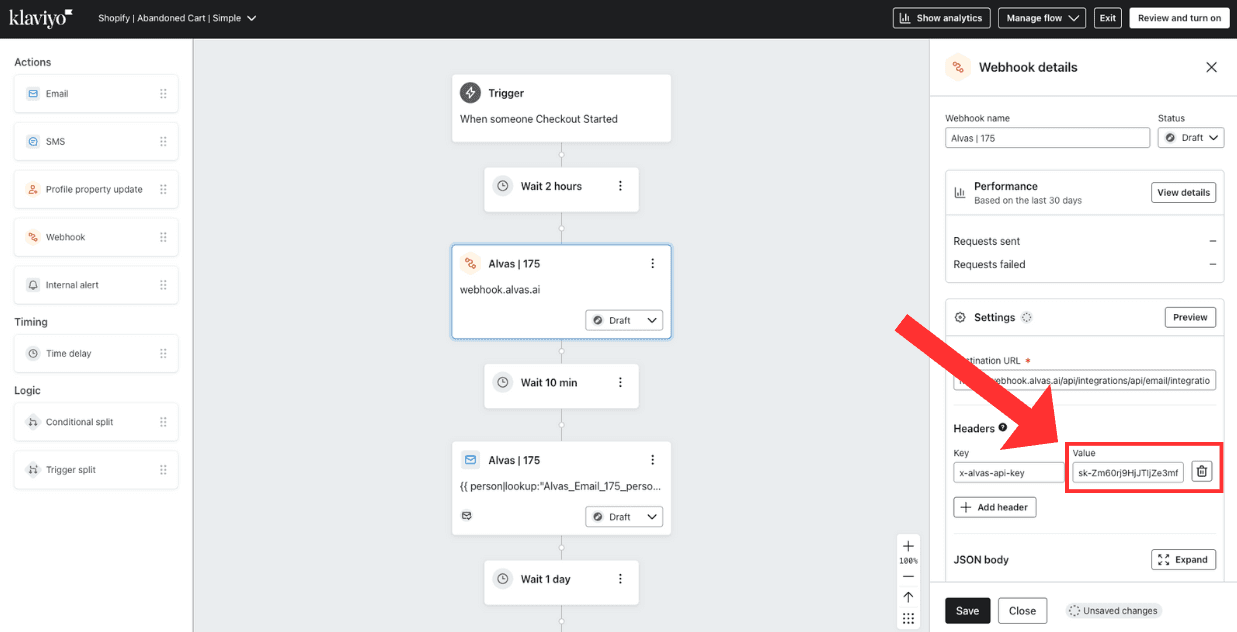Open options menu on Alvas webhook node
This screenshot has width=1237, height=632.
point(652,264)
